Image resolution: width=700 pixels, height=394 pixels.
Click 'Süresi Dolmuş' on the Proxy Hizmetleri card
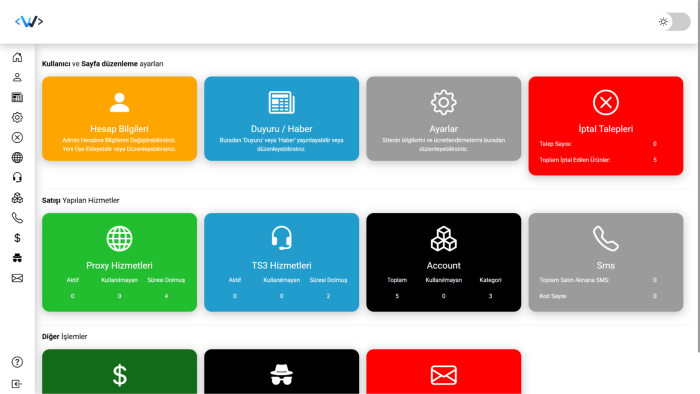[x=166, y=280]
